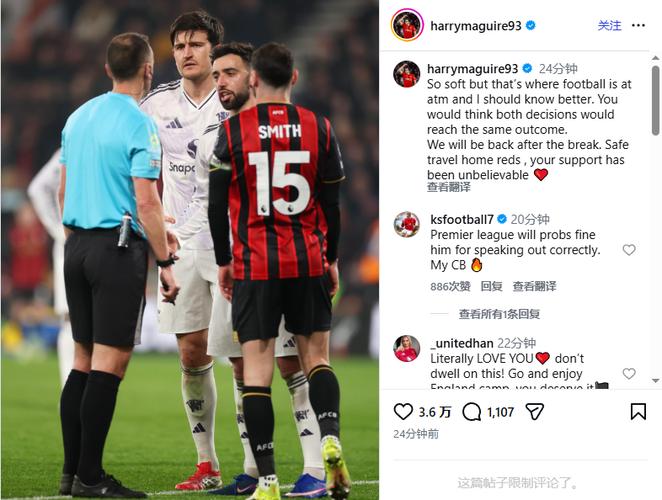Open the three-dot more options menu

coord(638,26)
